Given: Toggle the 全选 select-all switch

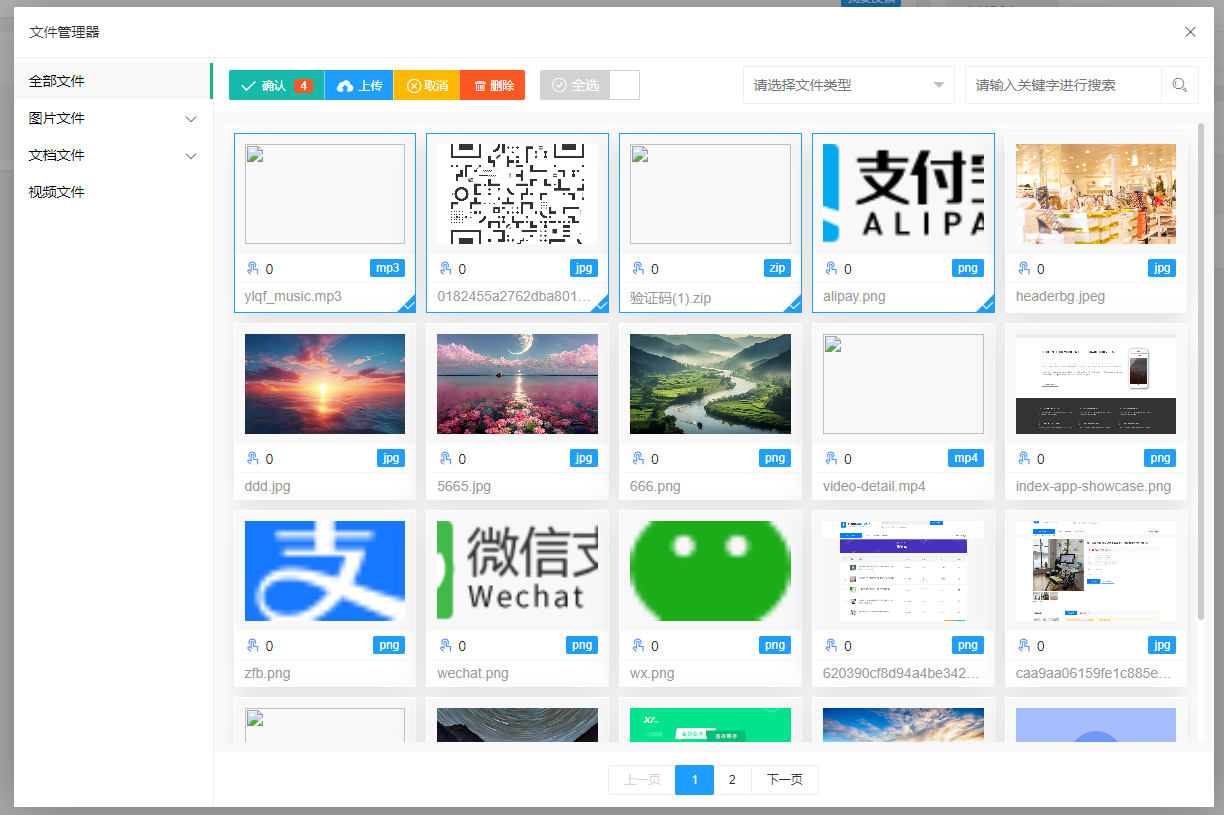Looking at the screenshot, I should 590,85.
